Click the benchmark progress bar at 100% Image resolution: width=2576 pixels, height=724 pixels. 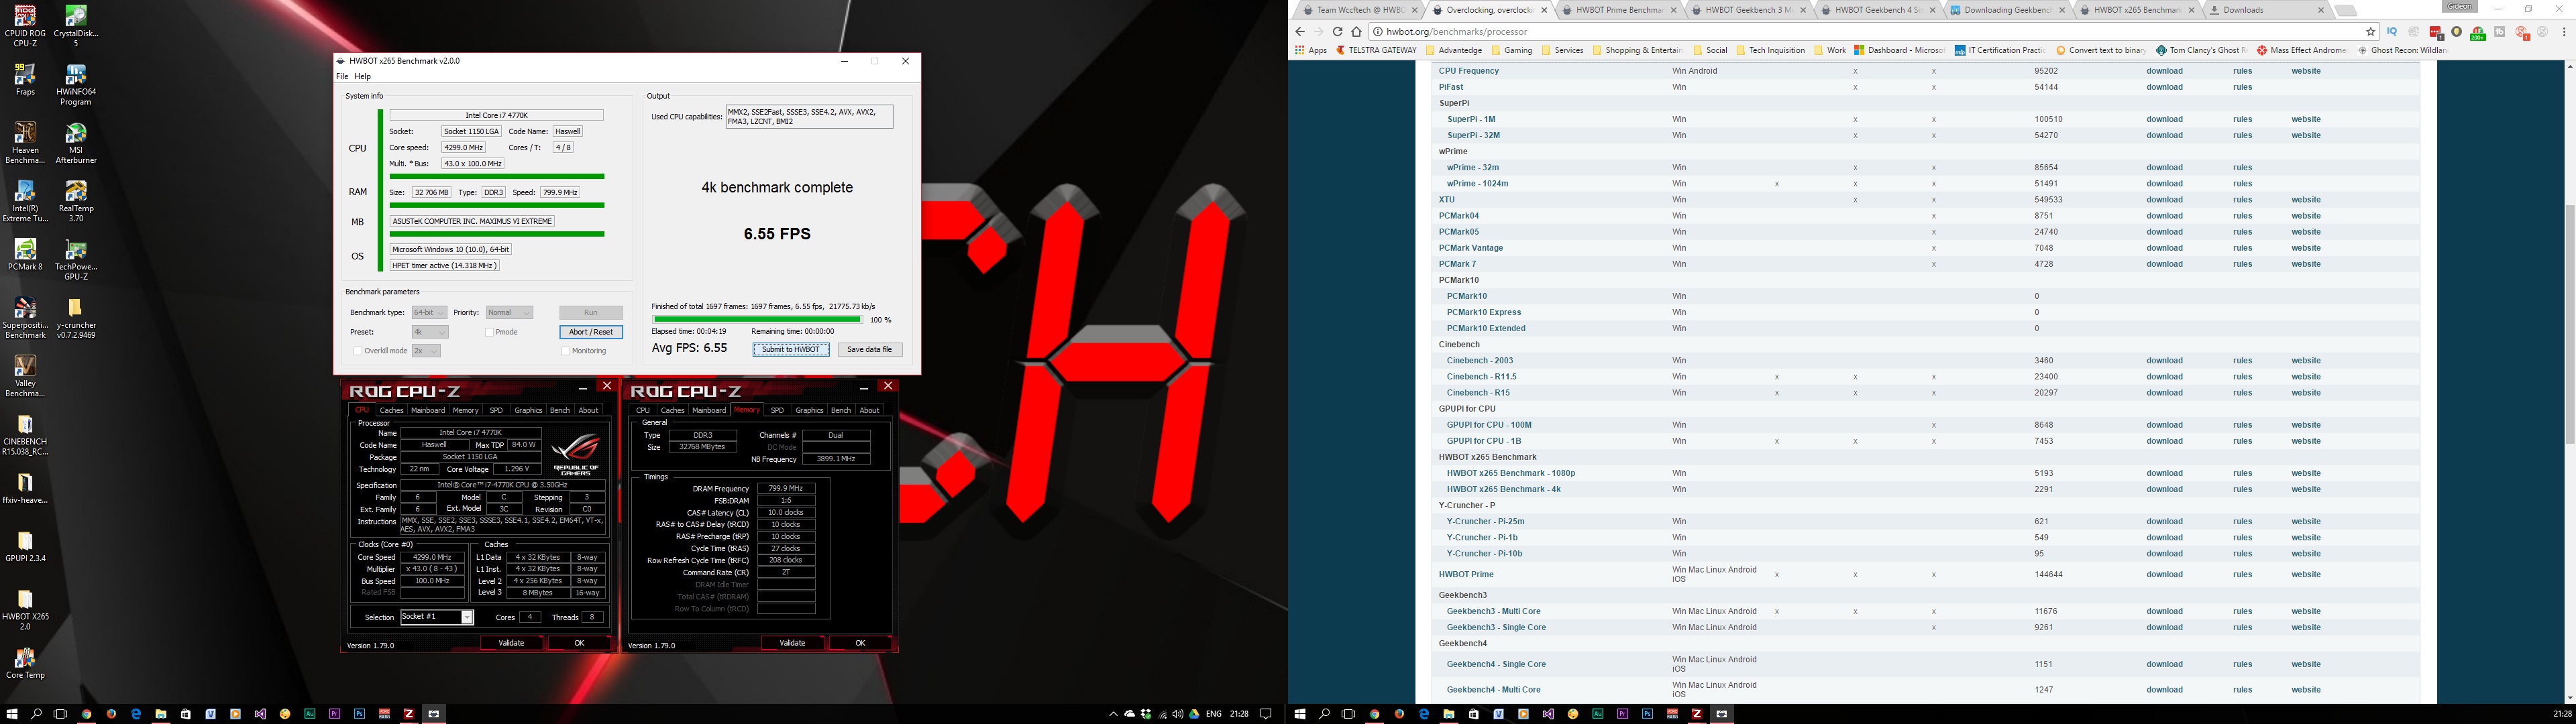[756, 320]
